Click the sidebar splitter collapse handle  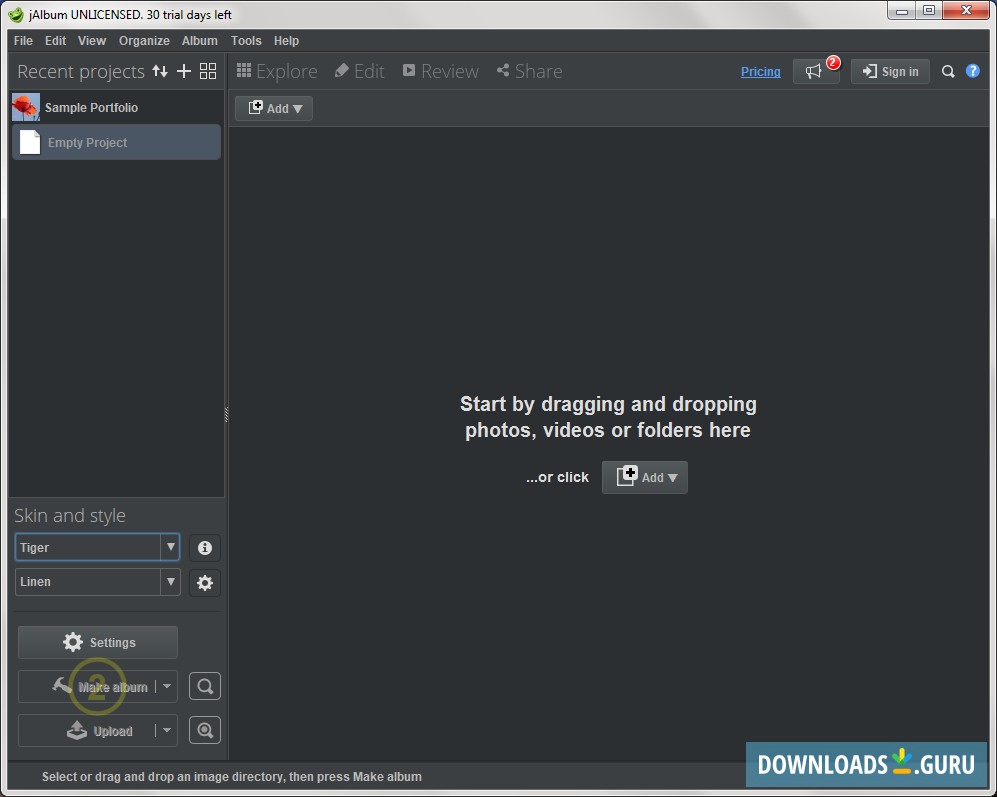tap(226, 415)
